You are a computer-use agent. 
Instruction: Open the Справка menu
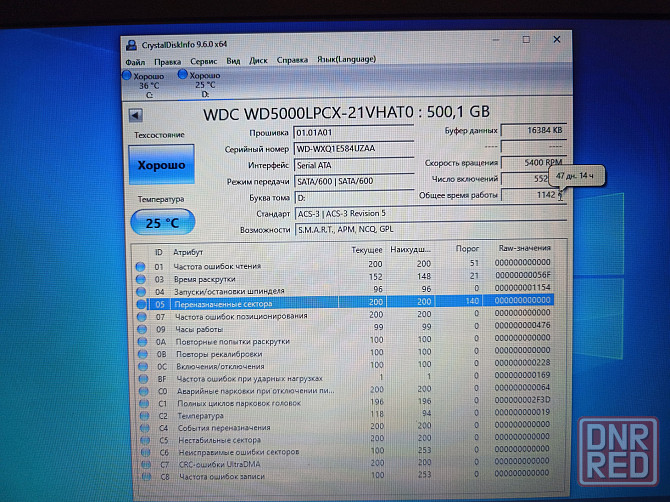292,60
